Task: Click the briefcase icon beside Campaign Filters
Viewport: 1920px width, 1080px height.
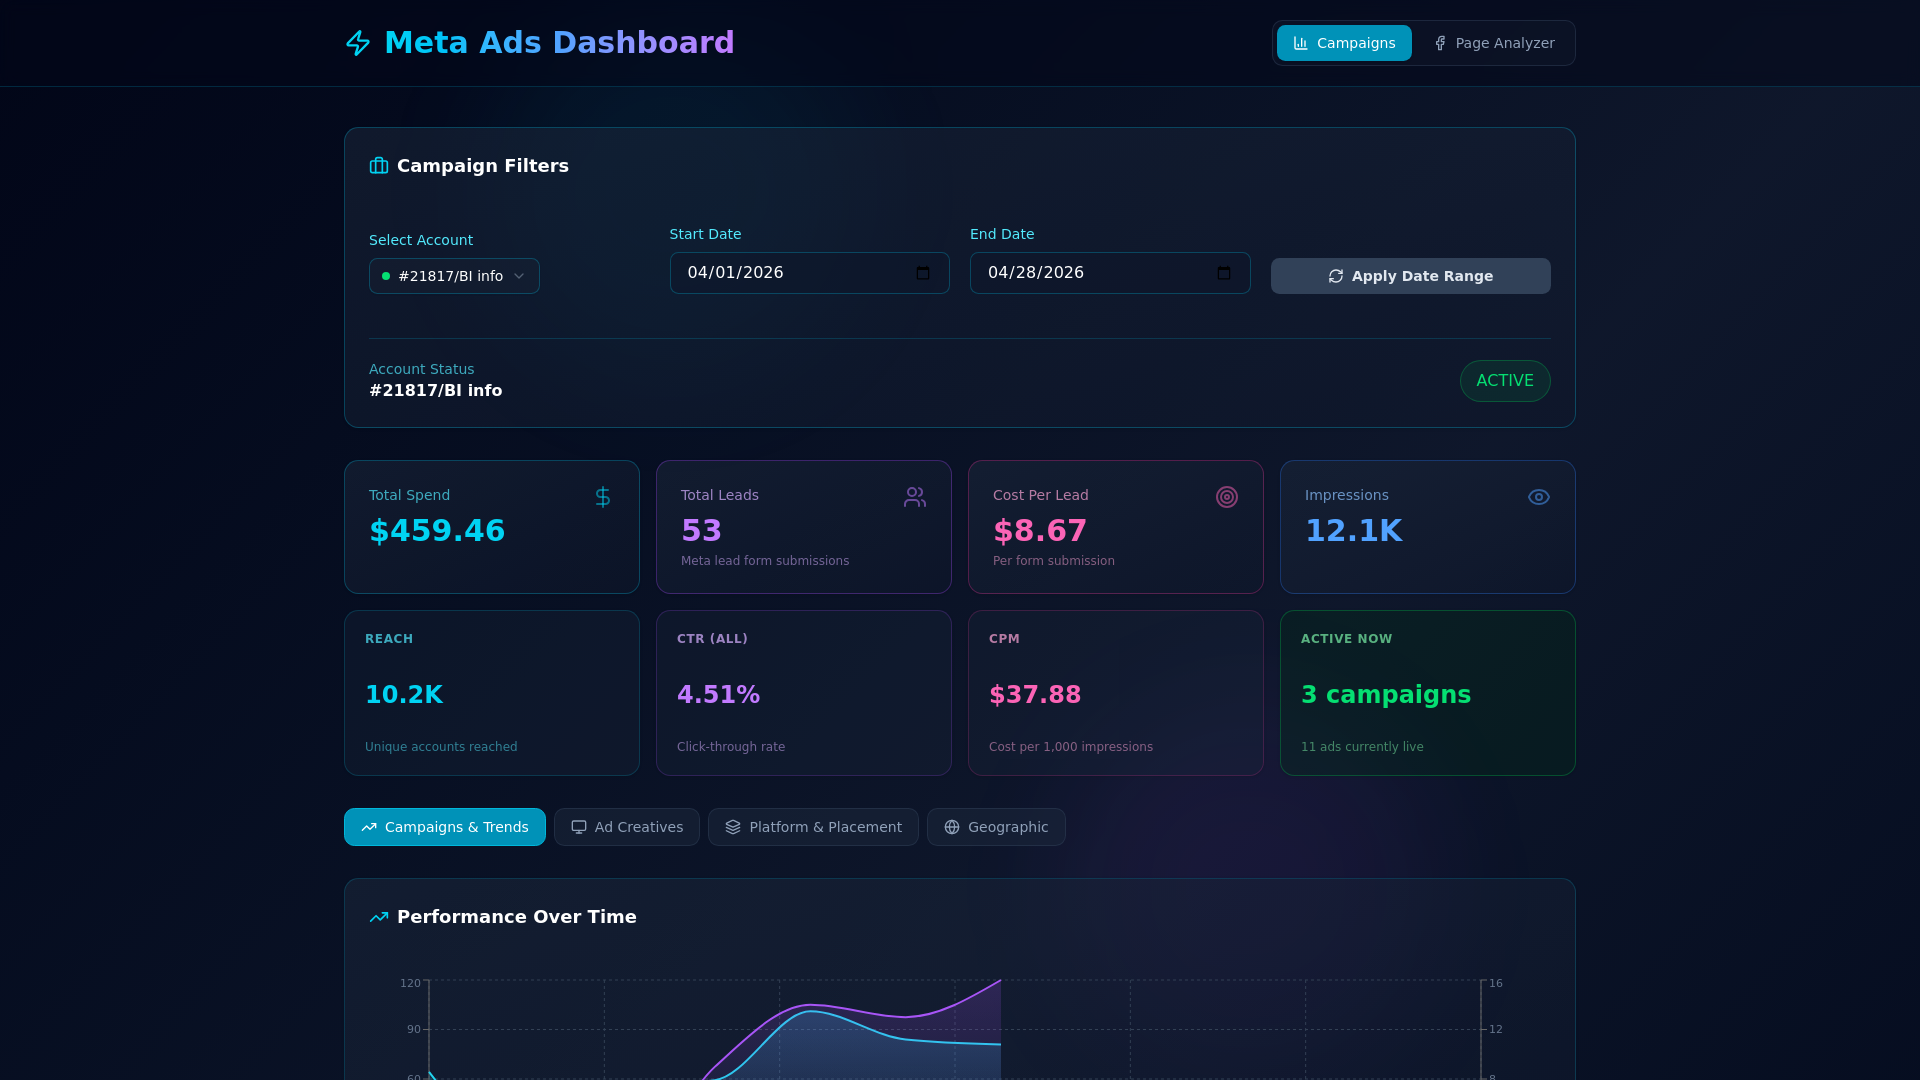Action: [x=379, y=166]
